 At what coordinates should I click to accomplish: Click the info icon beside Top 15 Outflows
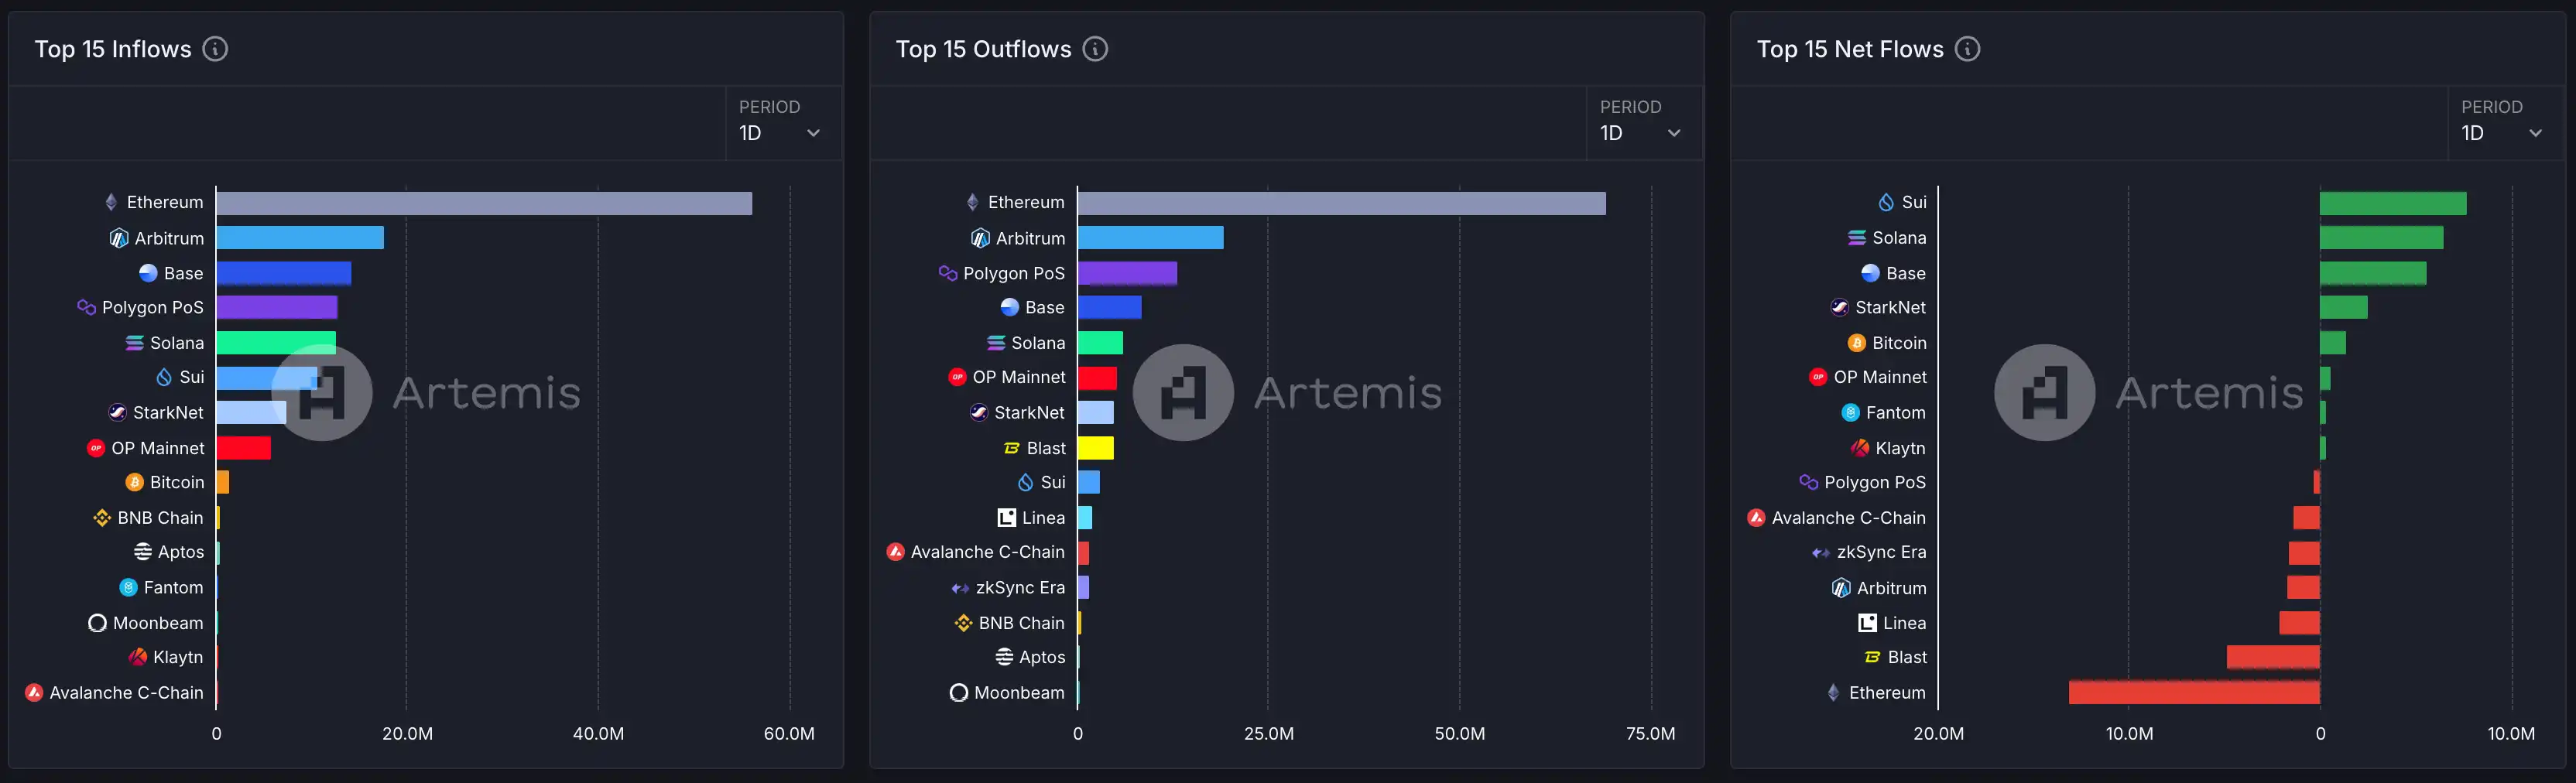click(1095, 49)
